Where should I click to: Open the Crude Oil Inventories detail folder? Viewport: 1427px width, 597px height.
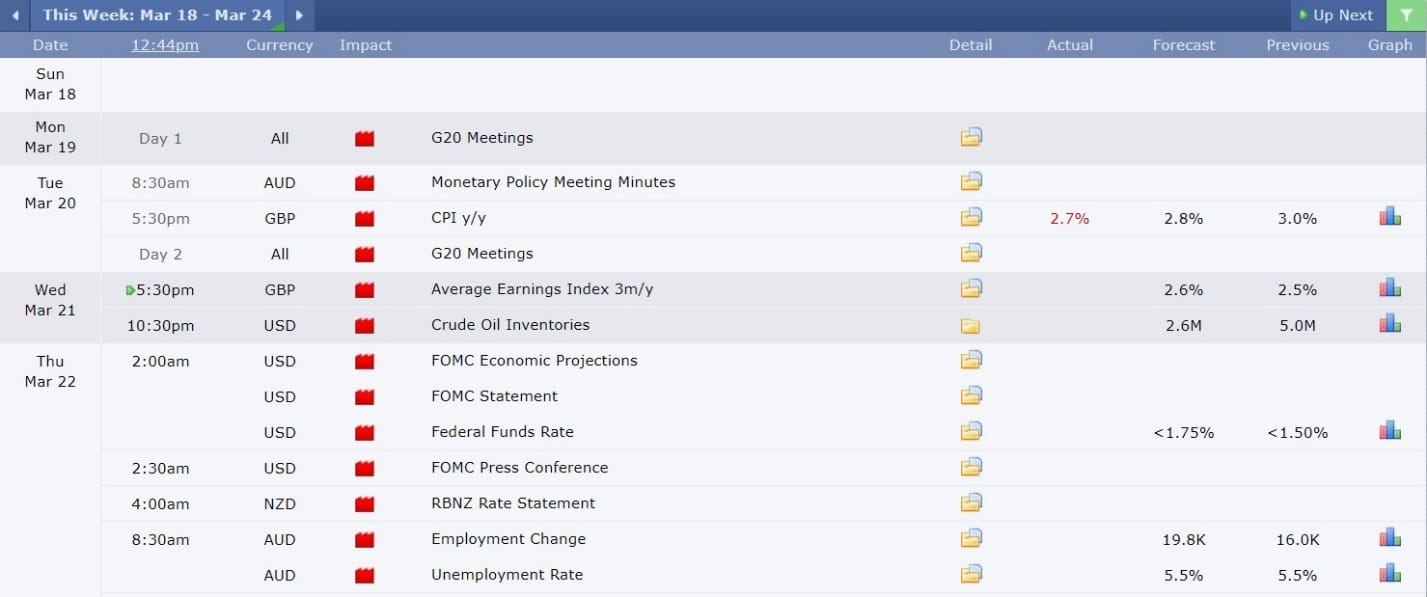click(970, 324)
